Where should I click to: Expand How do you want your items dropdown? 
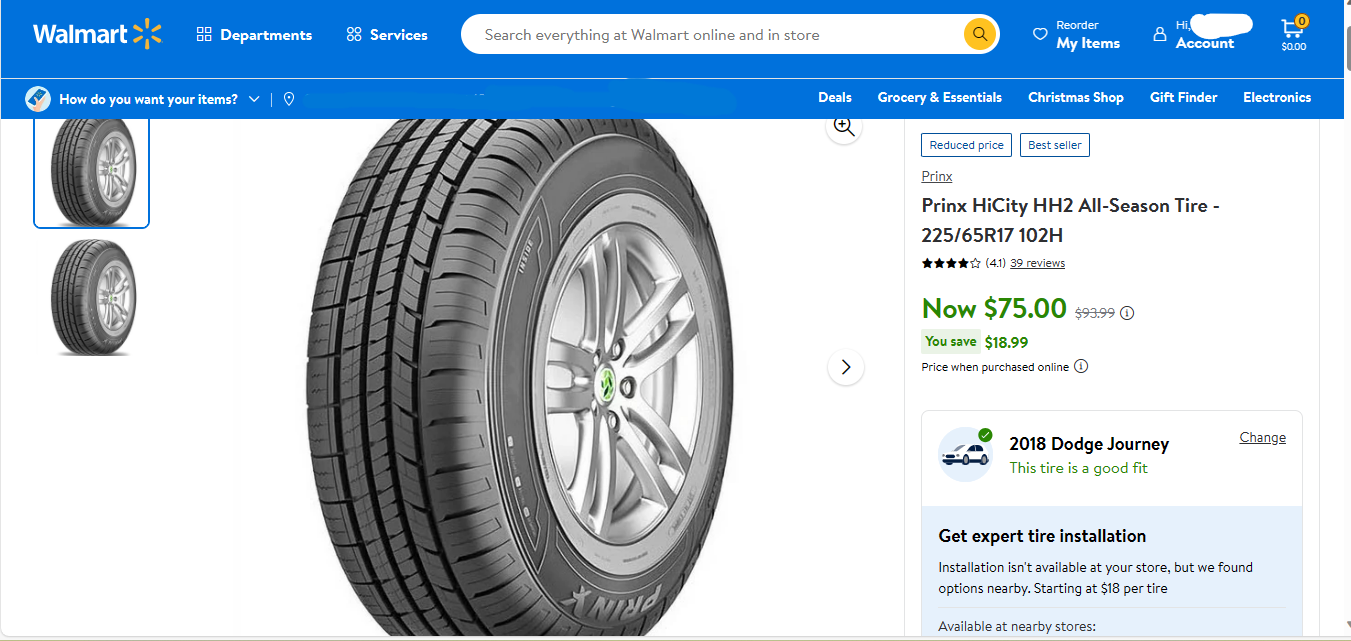(x=253, y=98)
